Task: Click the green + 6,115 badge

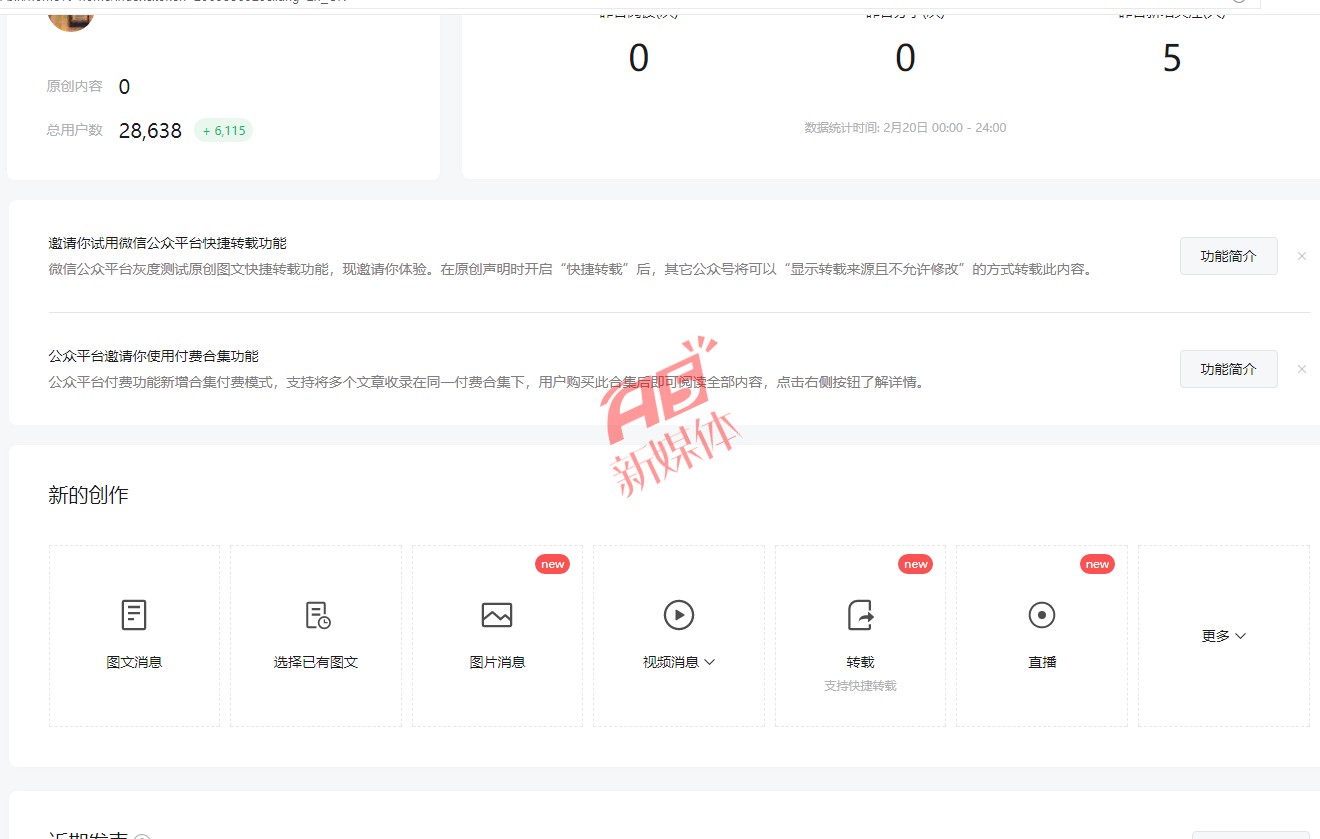Action: pyautogui.click(x=223, y=131)
